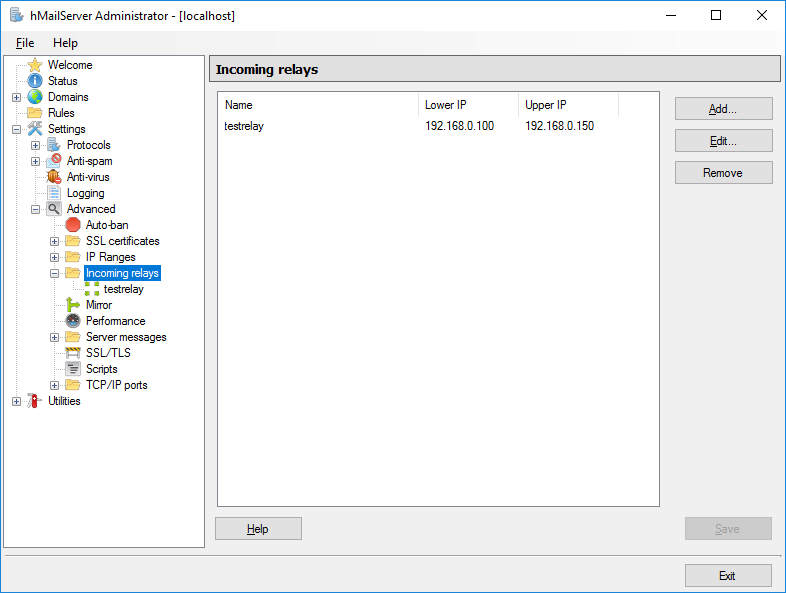Select the Anti-virus tree item

(88, 177)
